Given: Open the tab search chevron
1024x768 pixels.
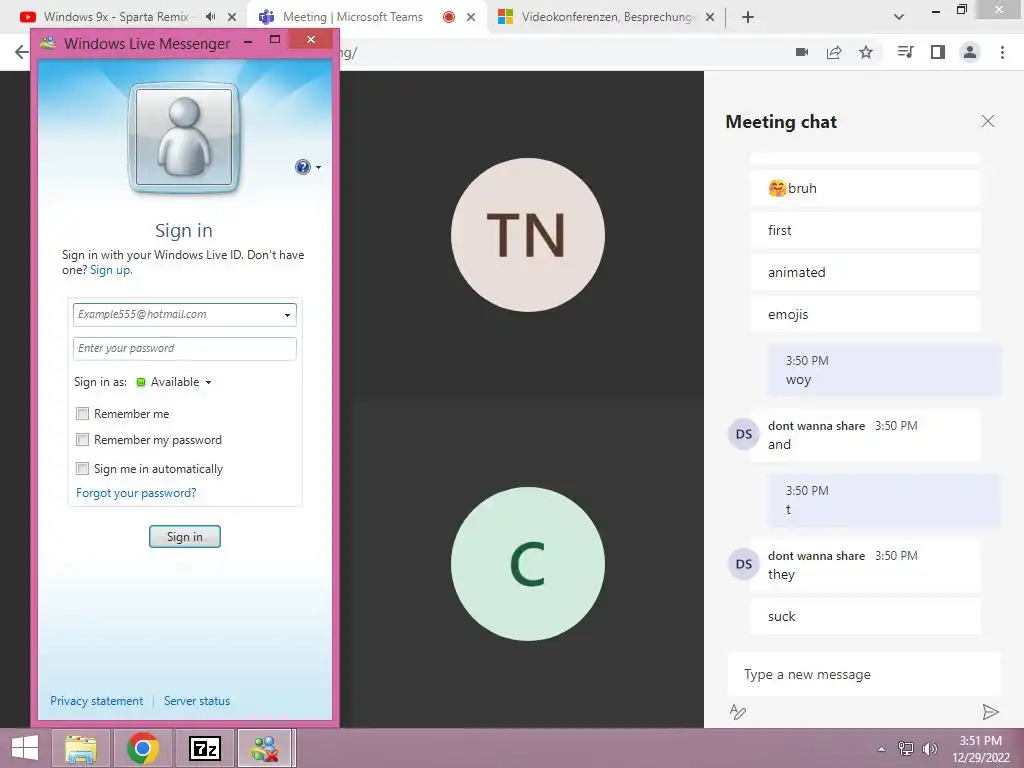Looking at the screenshot, I should pos(899,17).
